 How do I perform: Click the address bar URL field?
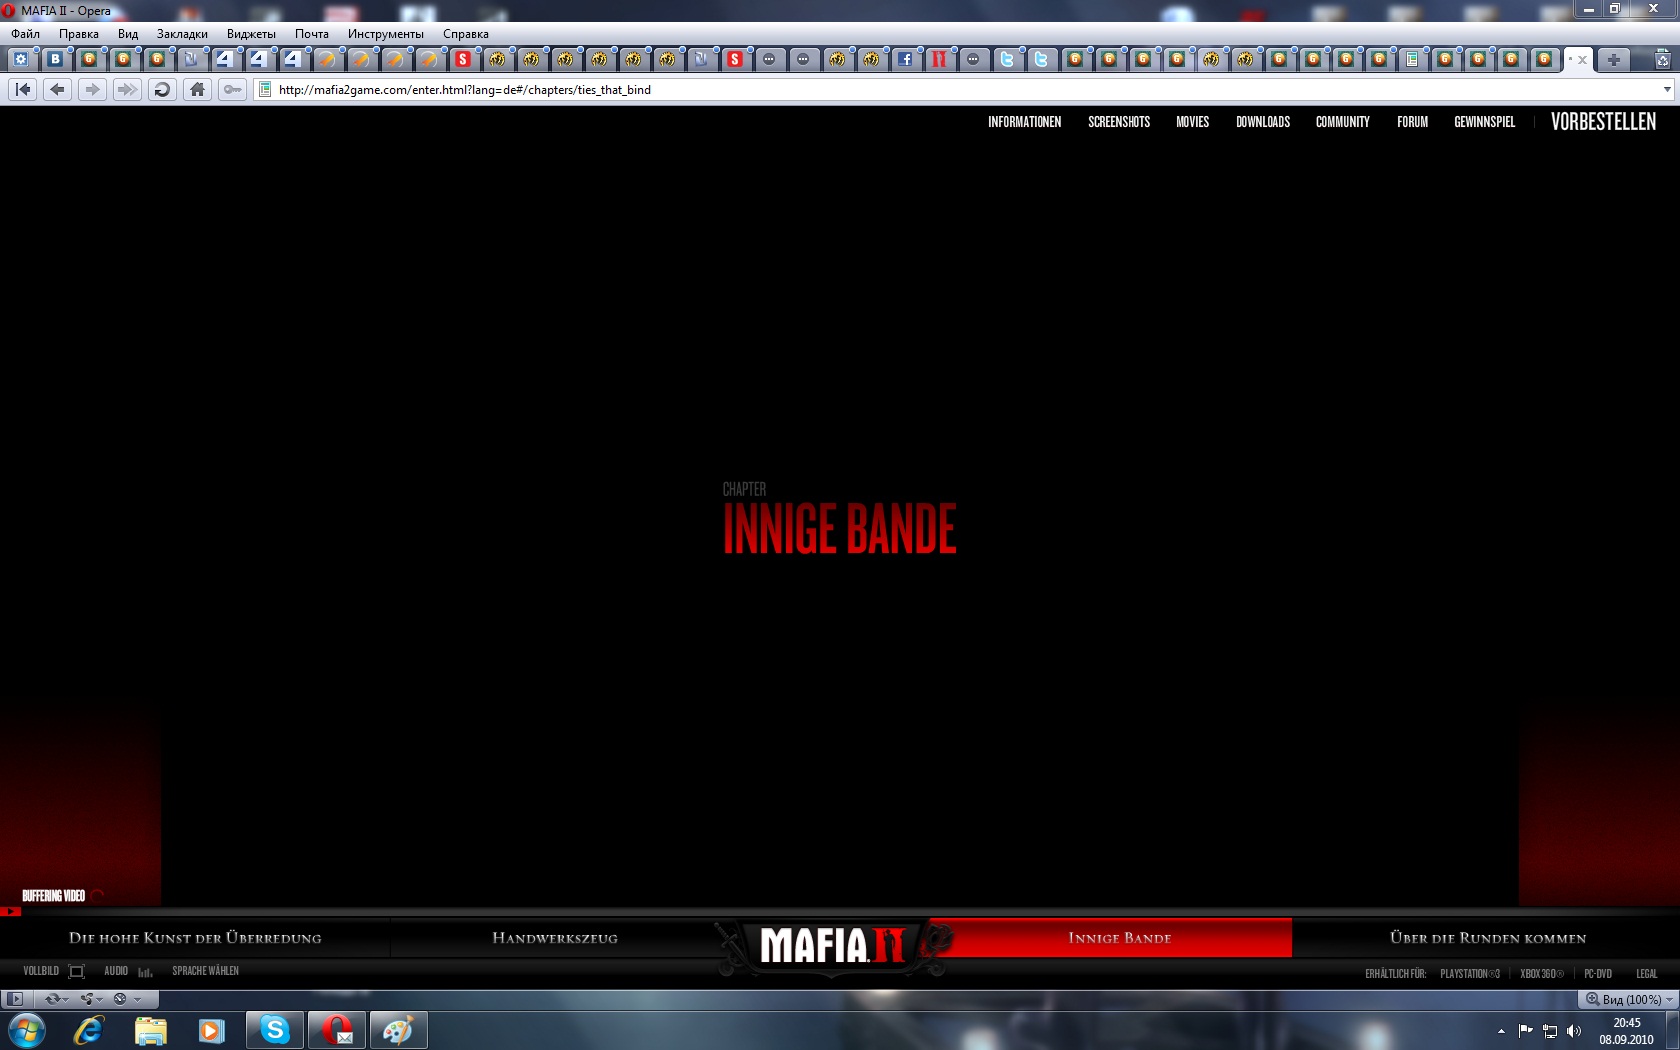[960, 90]
